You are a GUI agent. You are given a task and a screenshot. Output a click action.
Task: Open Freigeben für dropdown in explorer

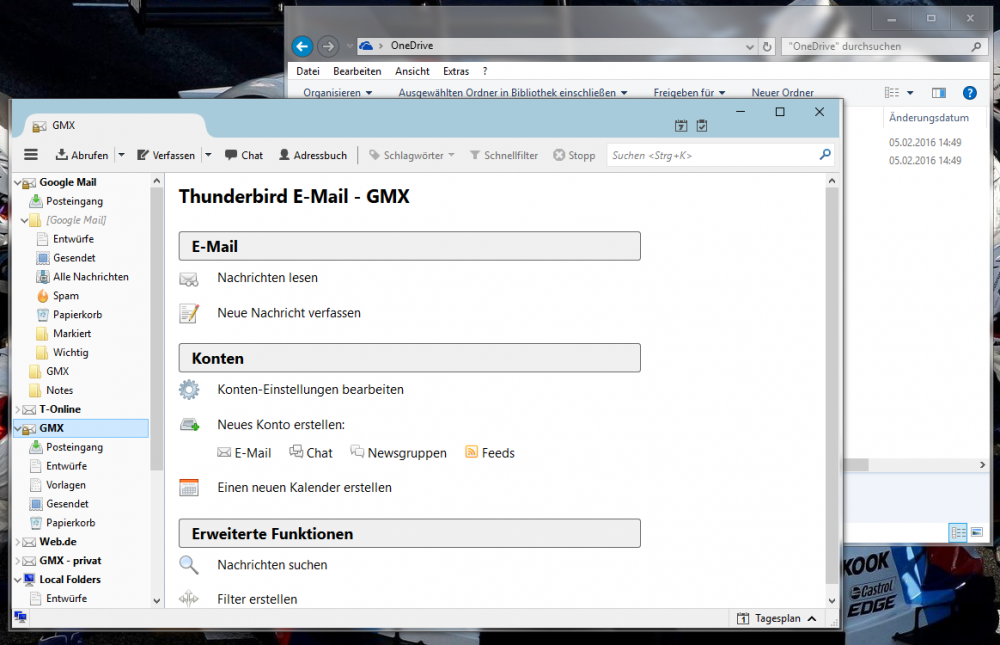pyautogui.click(x=689, y=93)
